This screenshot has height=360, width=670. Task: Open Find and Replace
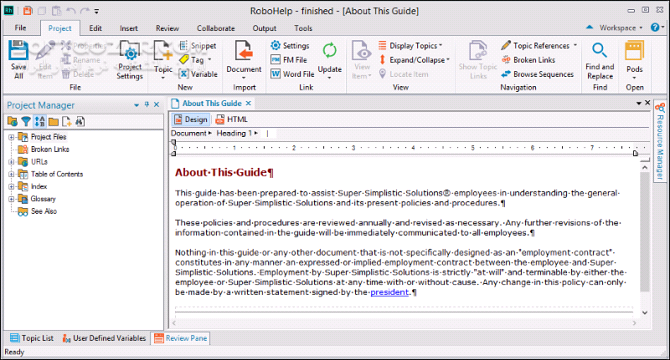click(x=600, y=60)
